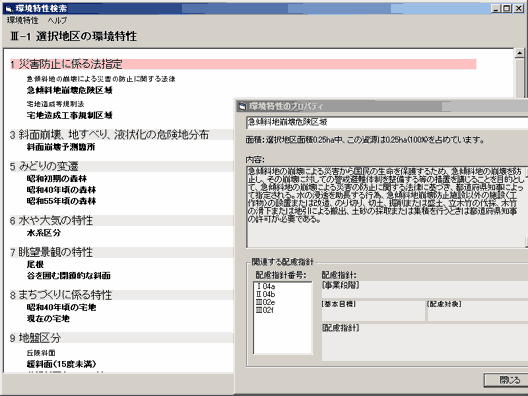Click heading 7 眺望景観の特性

[x=122, y=252]
